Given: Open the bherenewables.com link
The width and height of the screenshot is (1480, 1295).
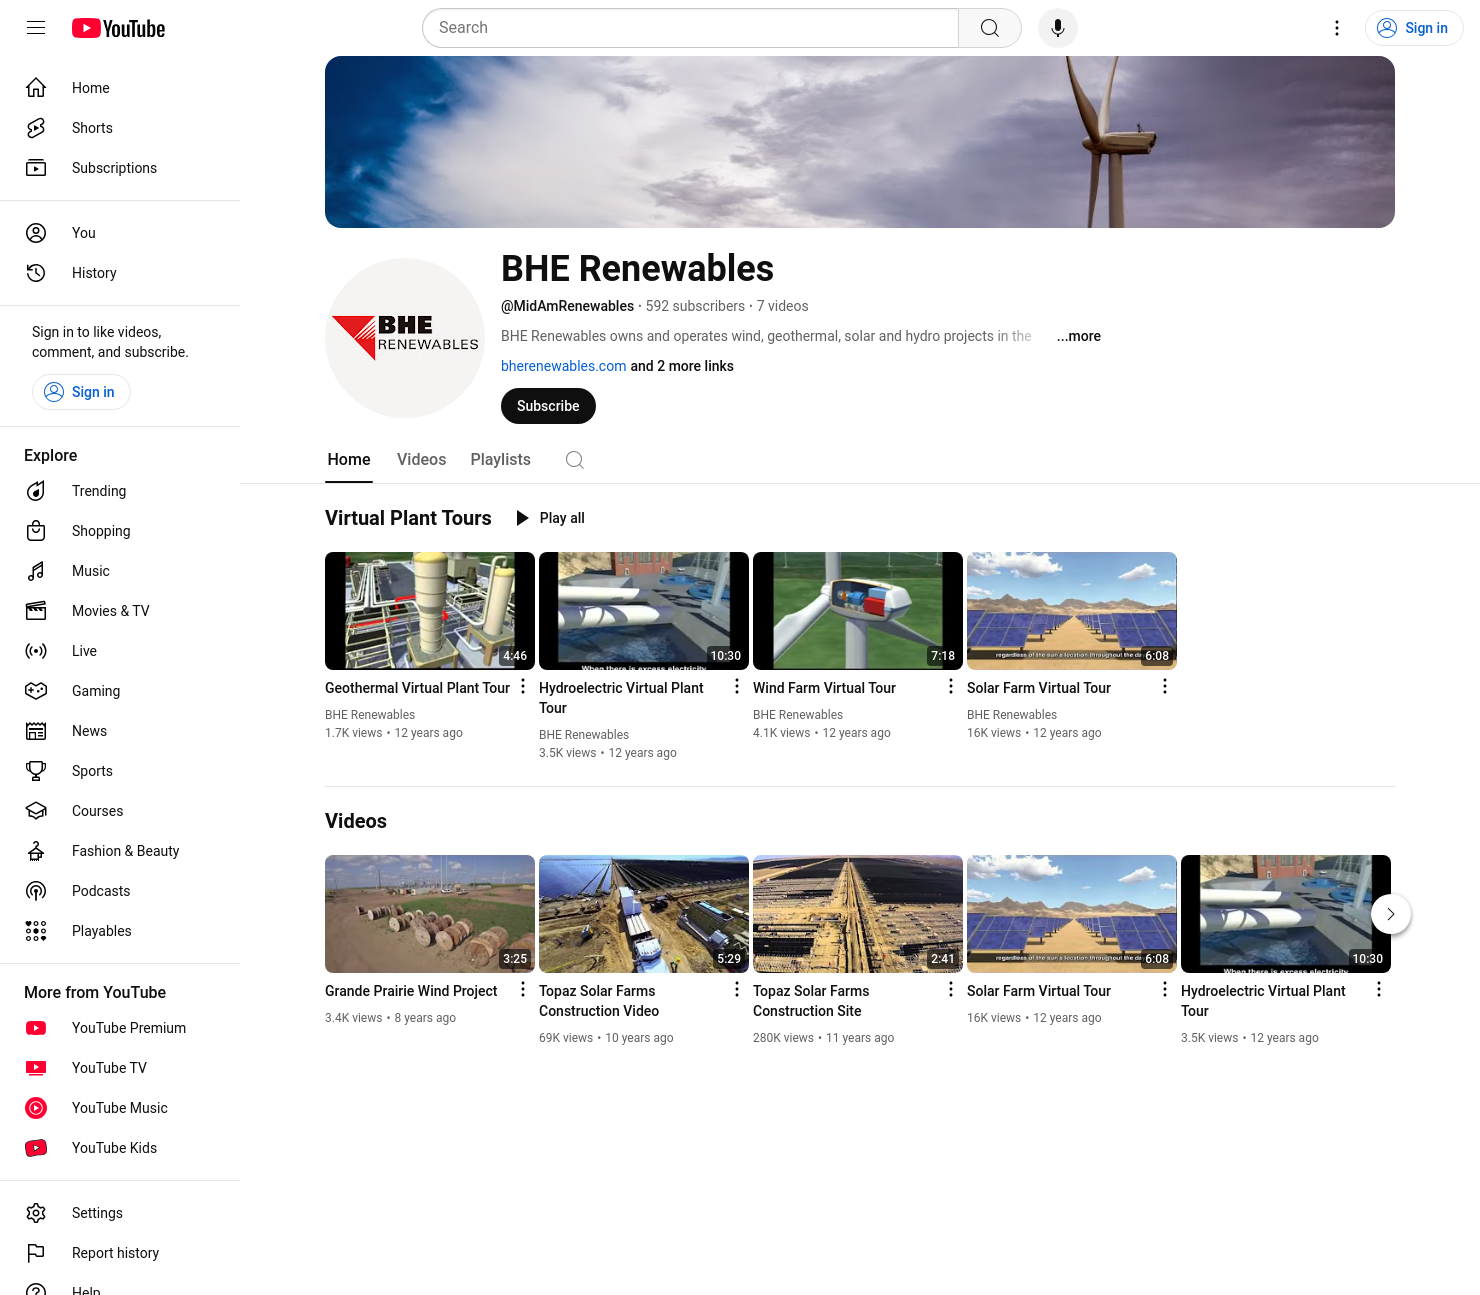Looking at the screenshot, I should tap(563, 366).
